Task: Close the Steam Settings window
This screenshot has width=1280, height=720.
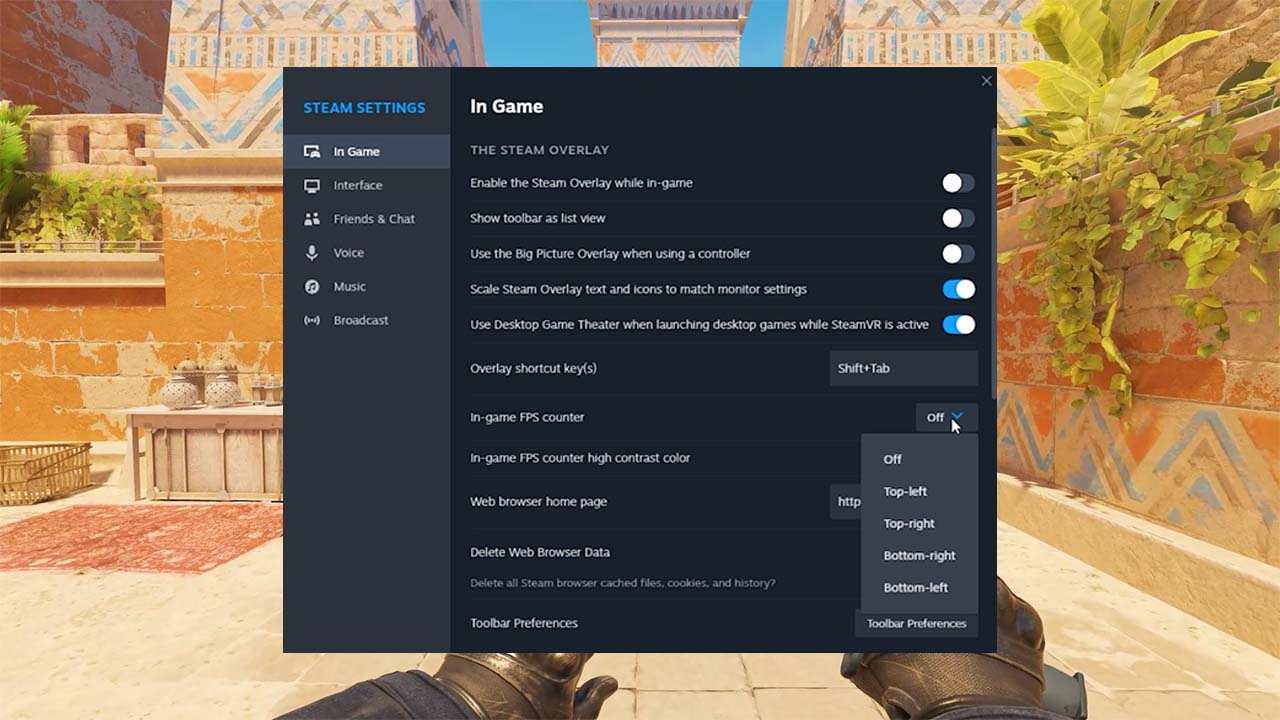Action: [986, 81]
